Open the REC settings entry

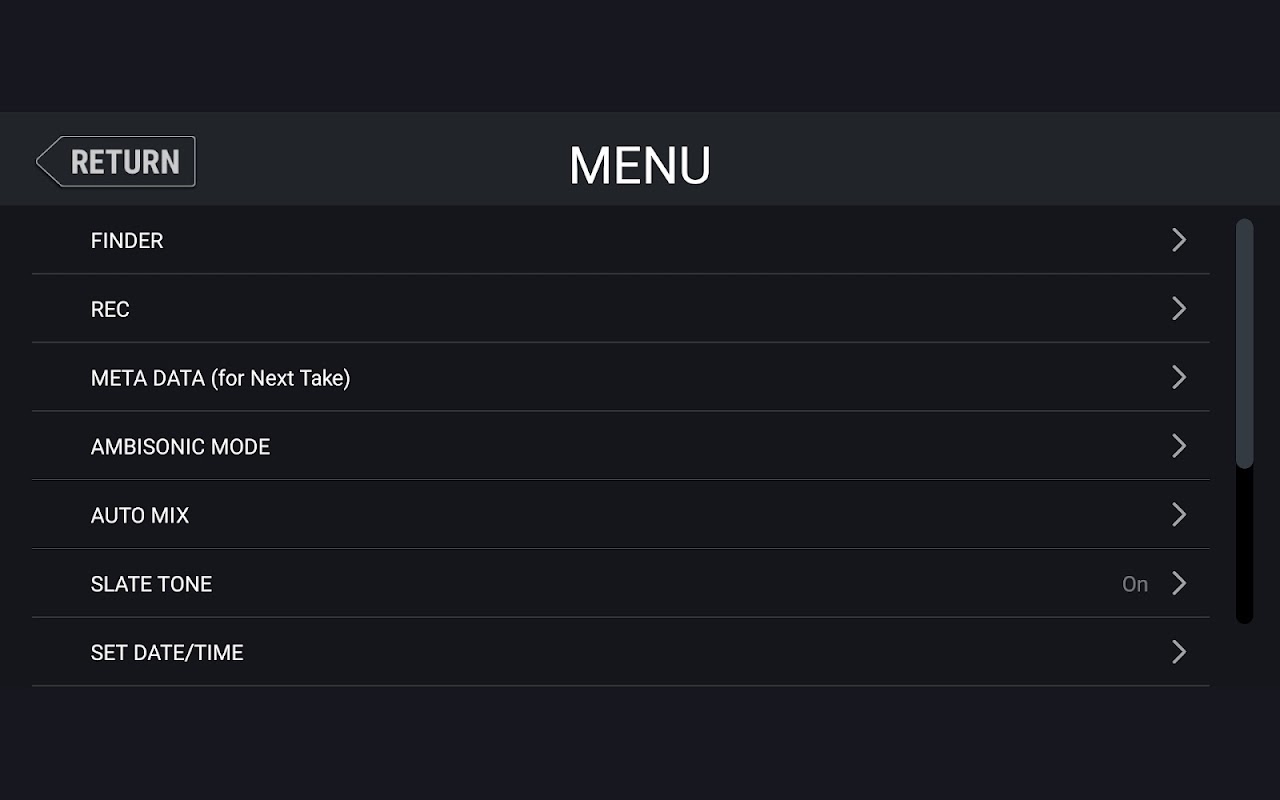pos(620,309)
